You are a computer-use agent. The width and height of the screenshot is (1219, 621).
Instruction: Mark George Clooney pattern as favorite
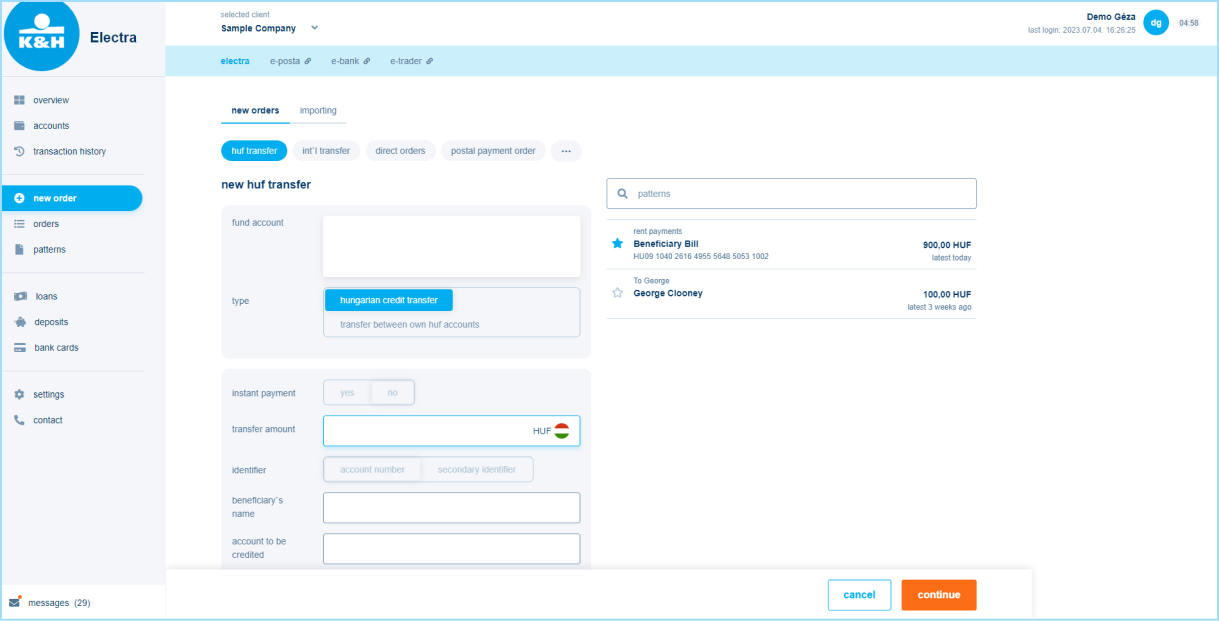tap(617, 293)
